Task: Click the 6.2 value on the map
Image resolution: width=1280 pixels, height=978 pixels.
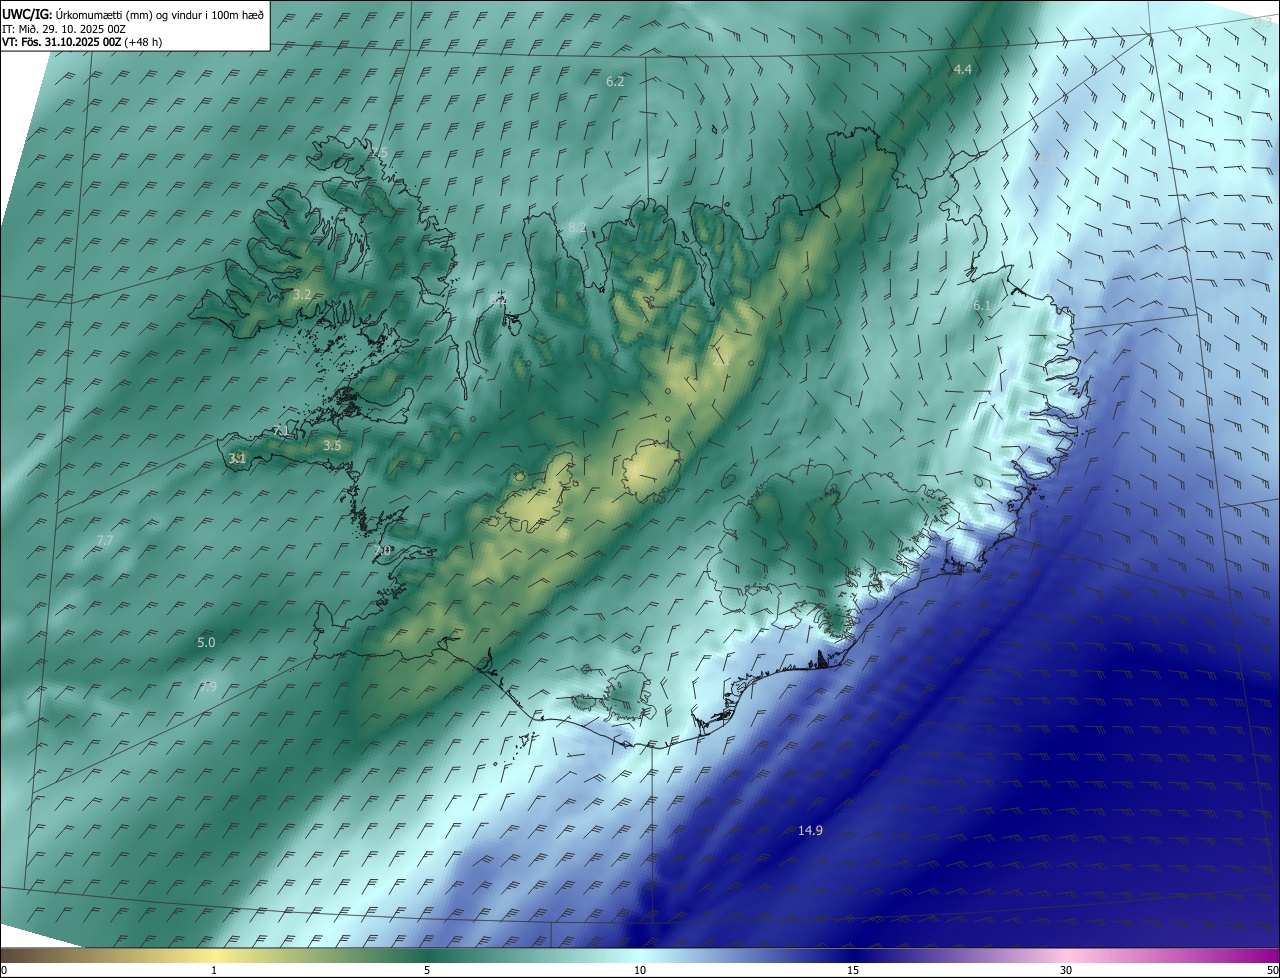Action: pyautogui.click(x=615, y=81)
